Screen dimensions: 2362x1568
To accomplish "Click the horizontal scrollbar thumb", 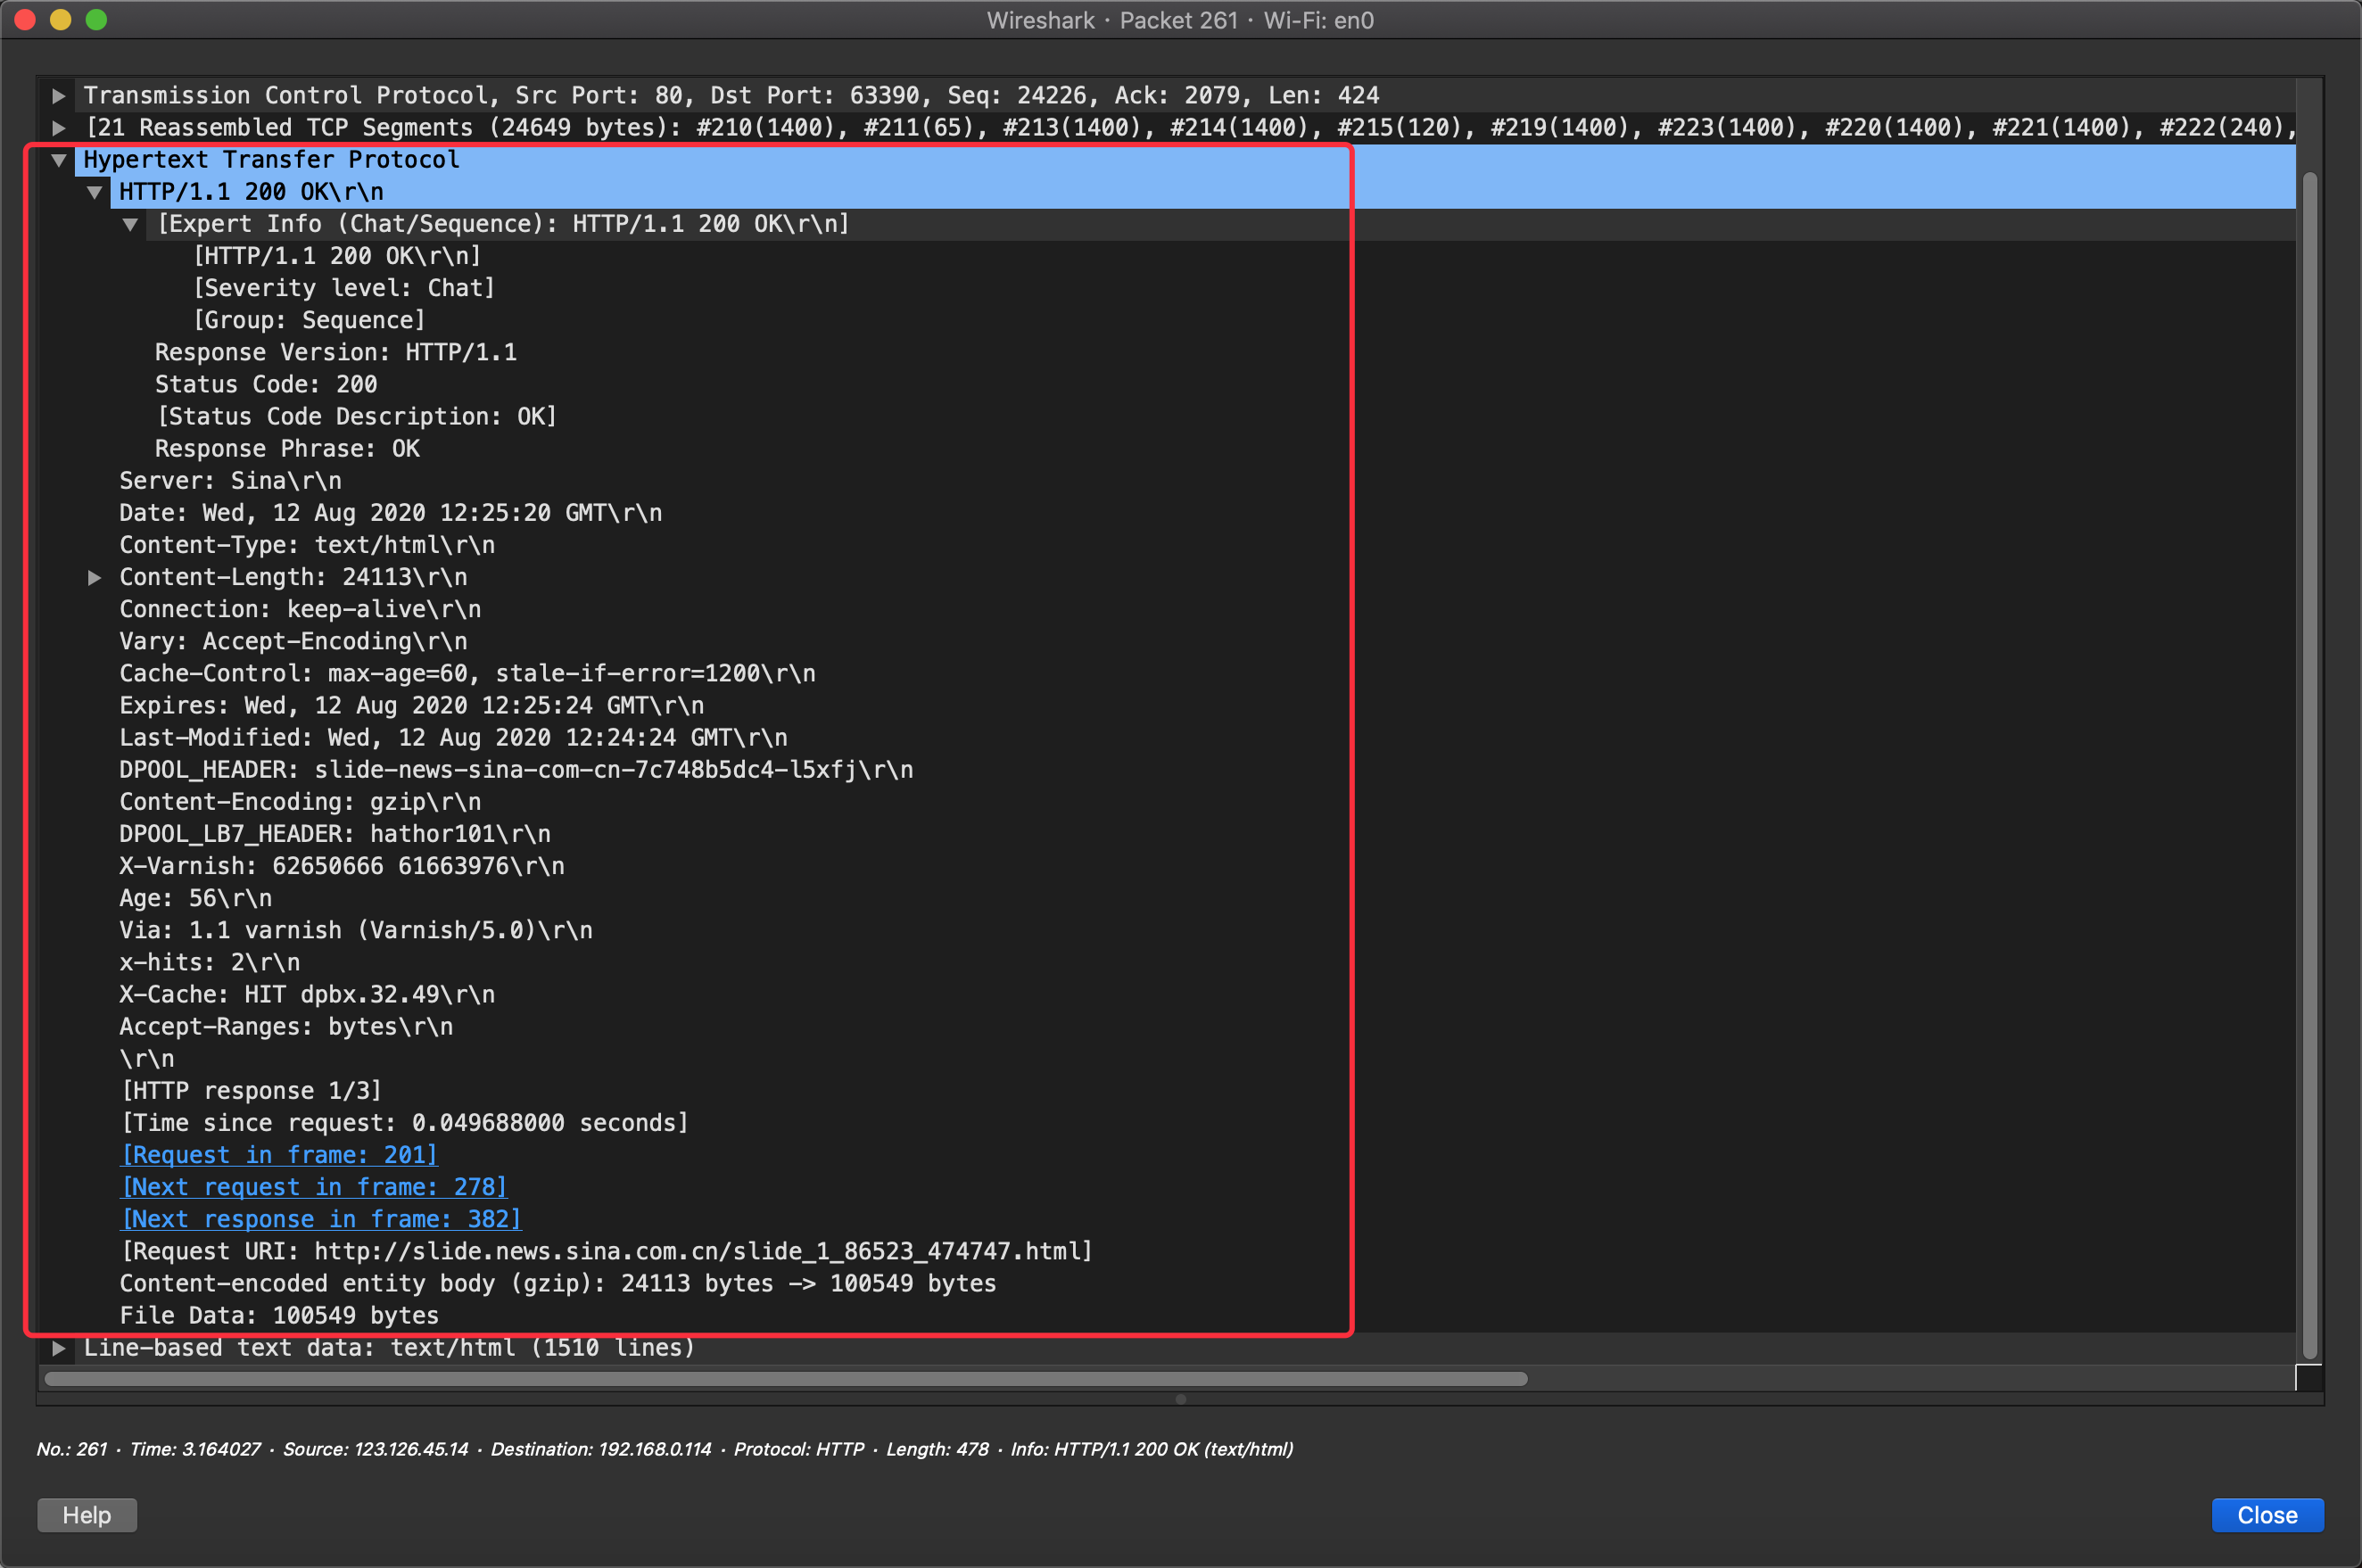I will (x=786, y=1379).
